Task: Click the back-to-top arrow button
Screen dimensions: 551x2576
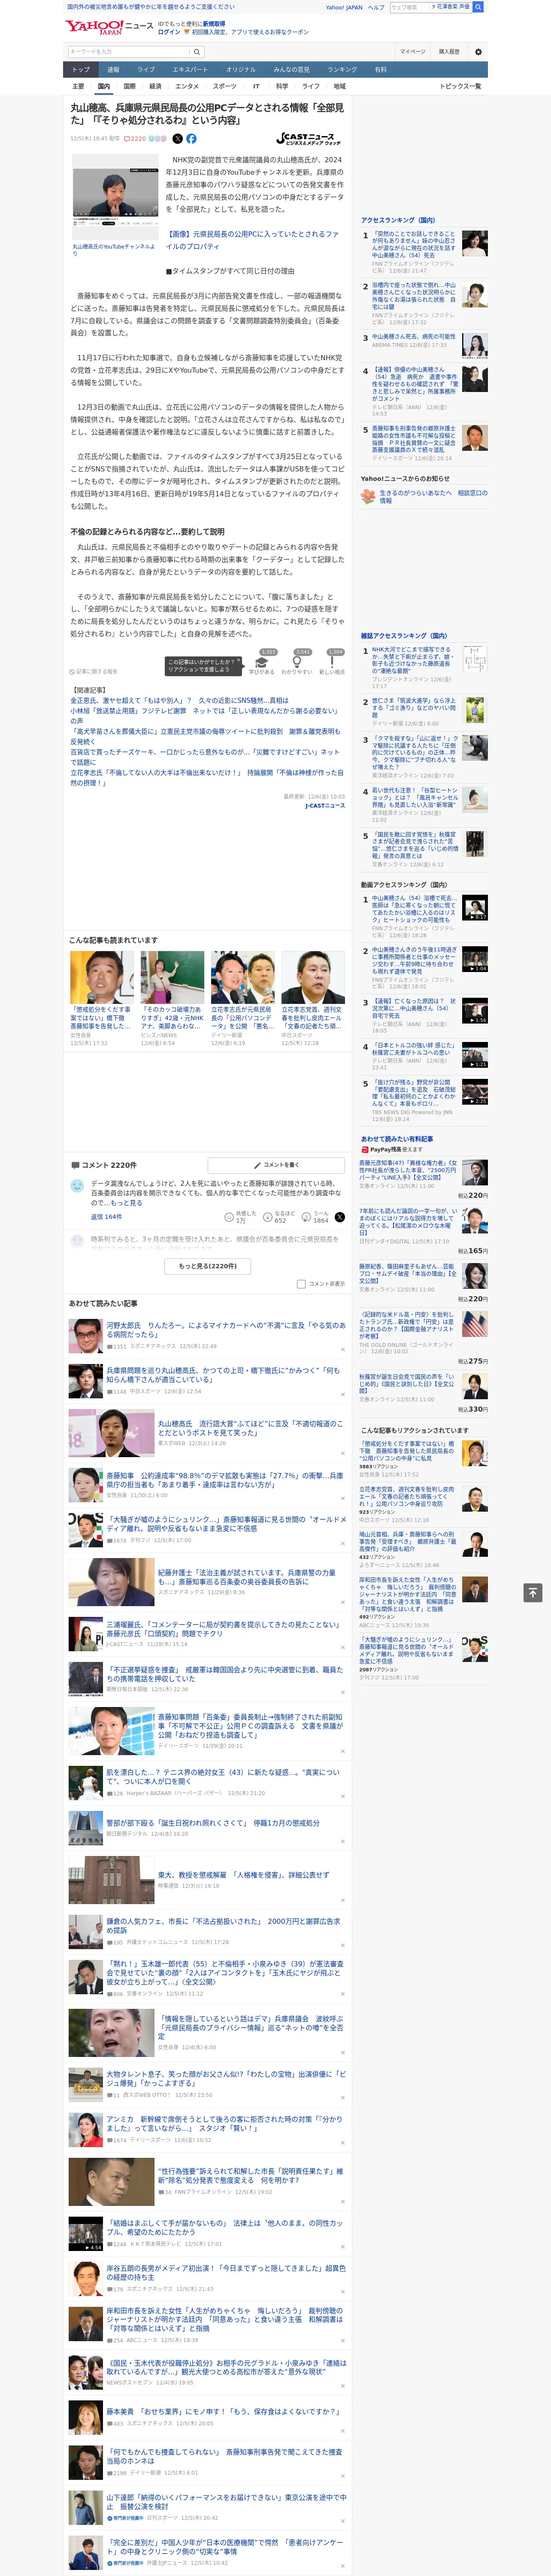Action: tap(532, 1592)
